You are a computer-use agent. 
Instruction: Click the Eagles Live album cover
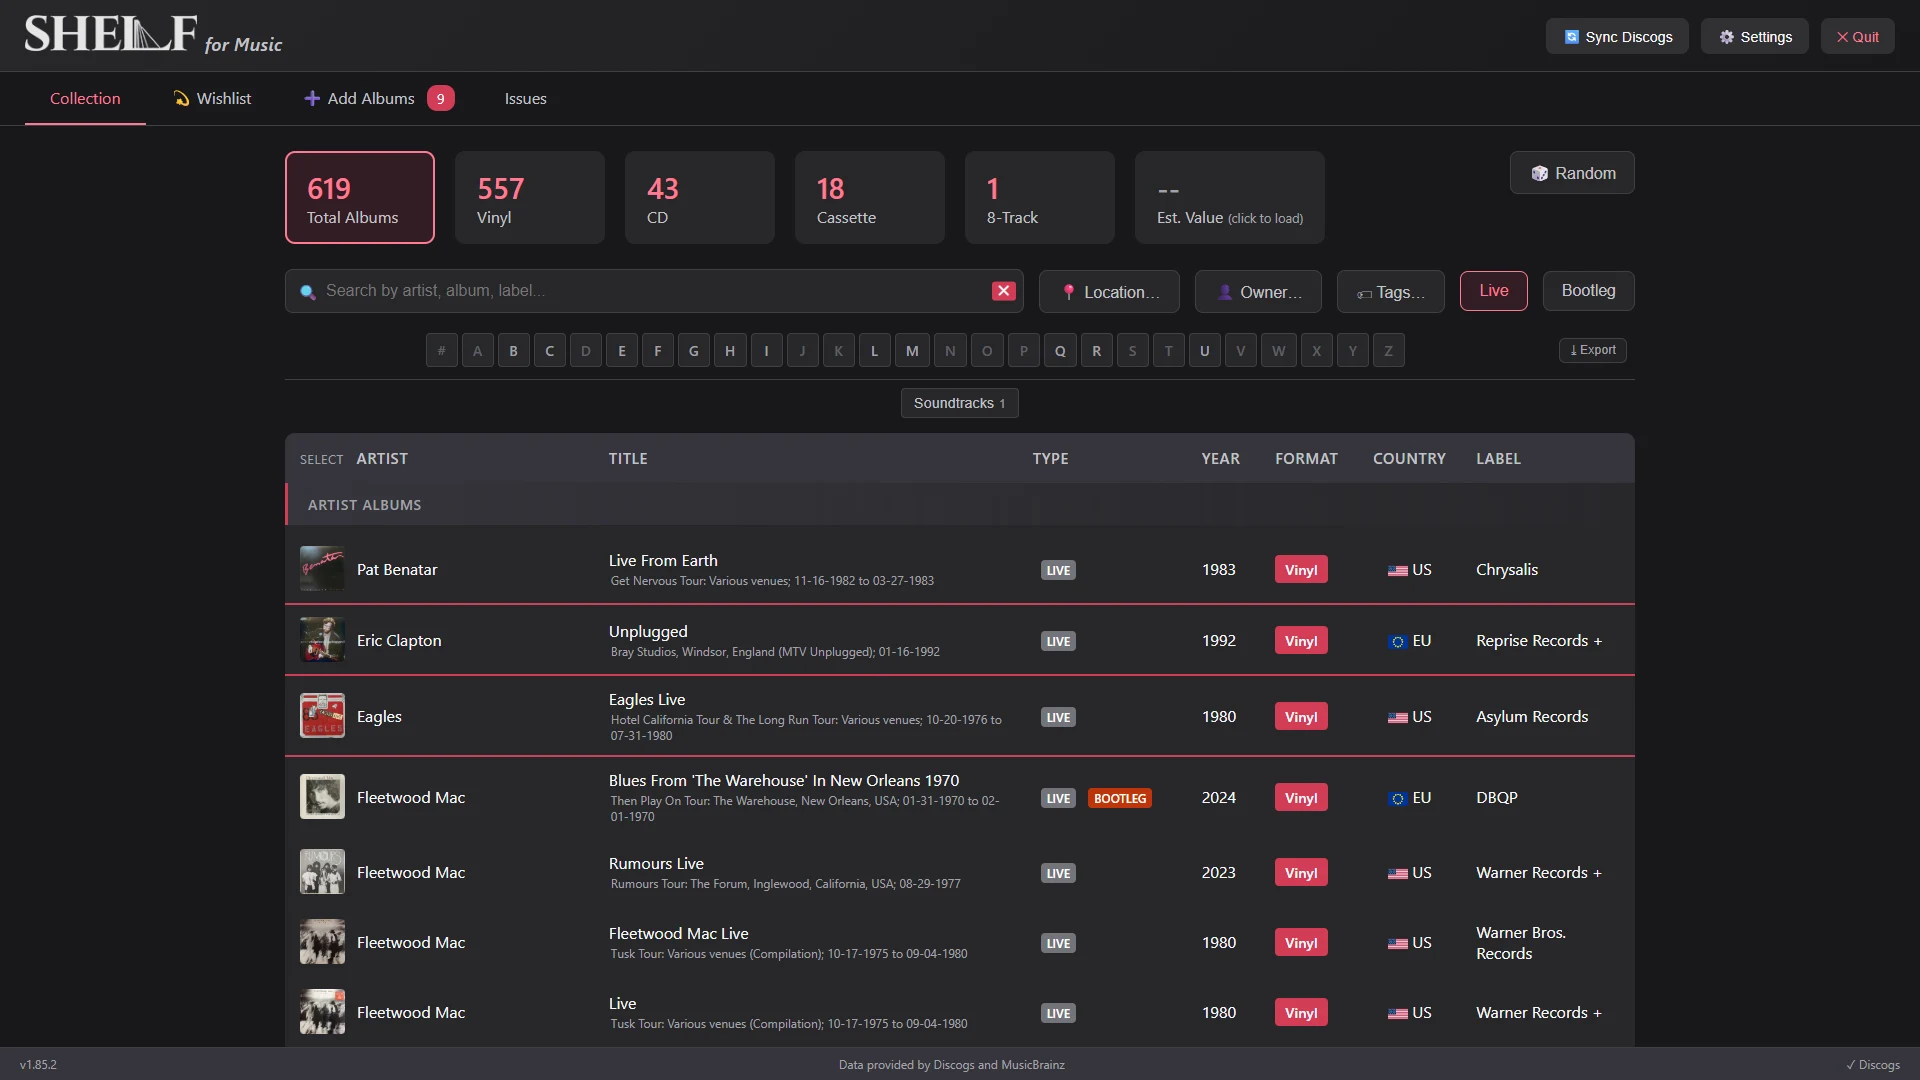(322, 716)
